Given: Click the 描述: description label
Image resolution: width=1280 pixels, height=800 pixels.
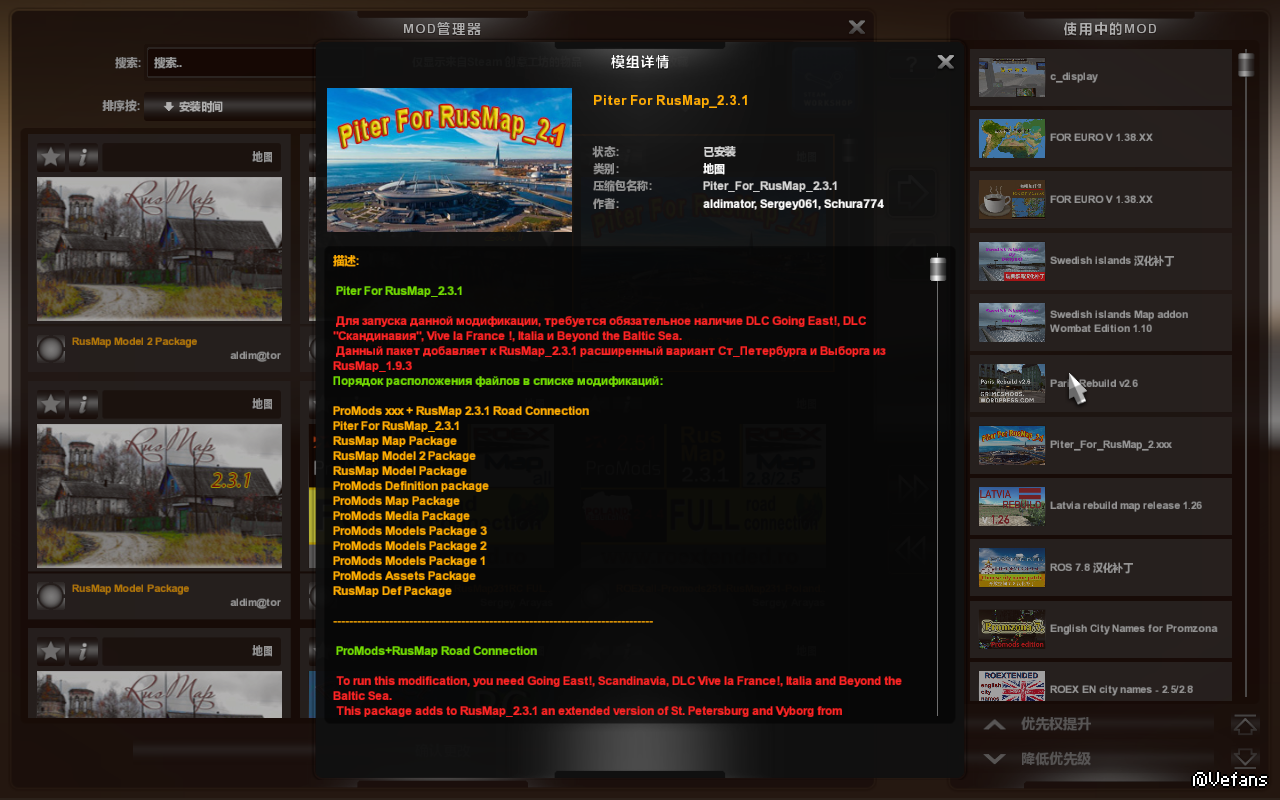Looking at the screenshot, I should 346,261.
